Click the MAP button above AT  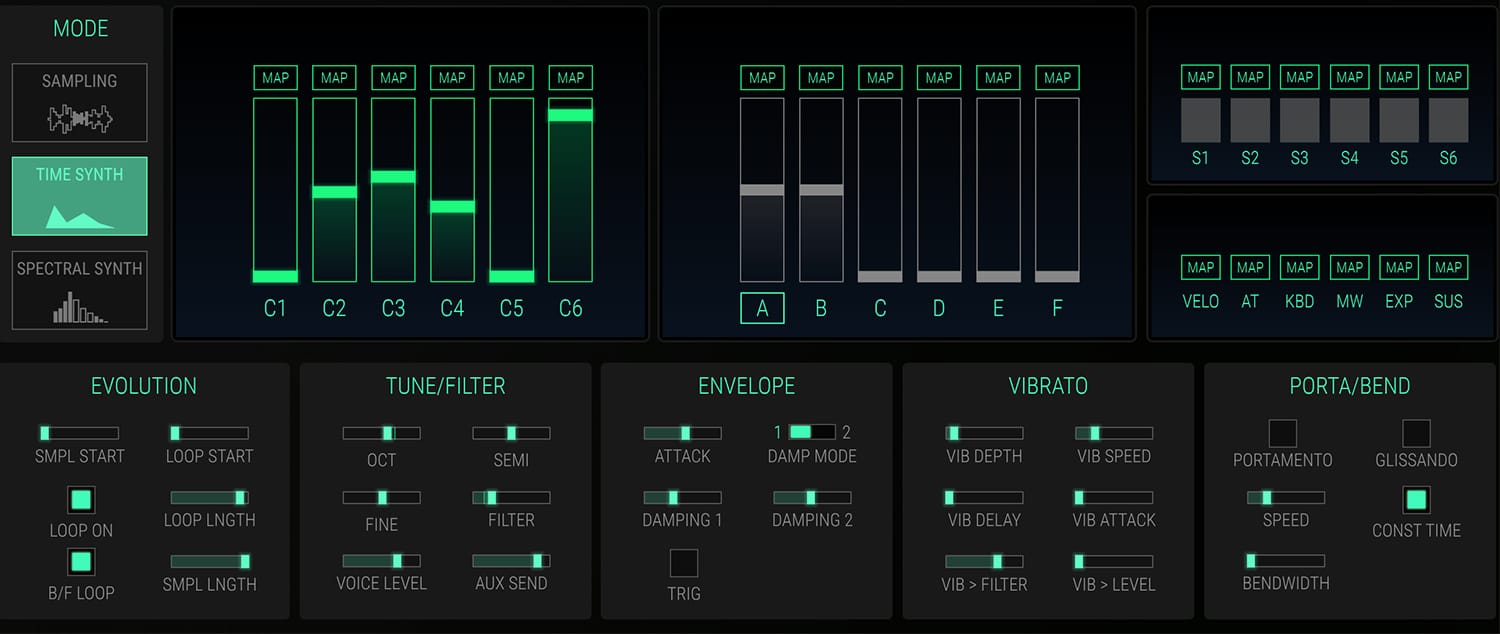coord(1250,267)
